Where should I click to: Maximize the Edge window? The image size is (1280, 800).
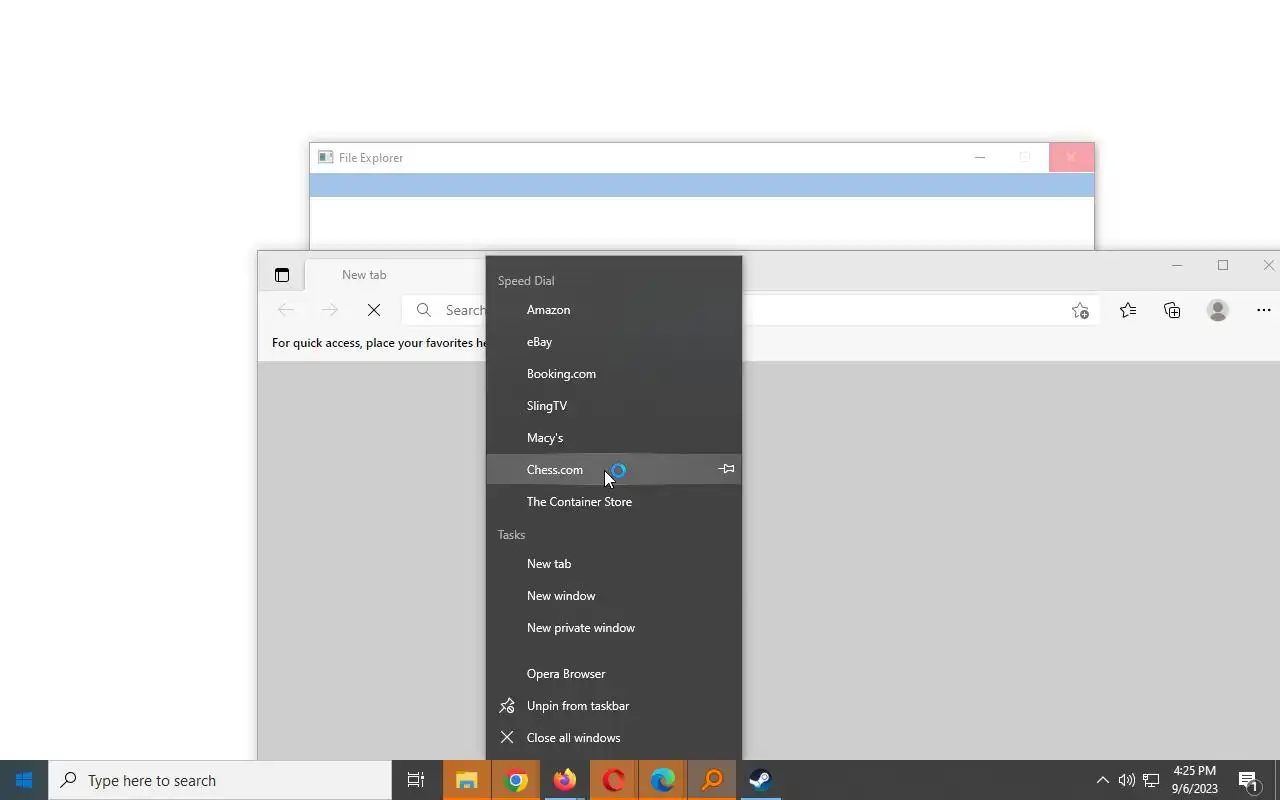pyautogui.click(x=1223, y=265)
